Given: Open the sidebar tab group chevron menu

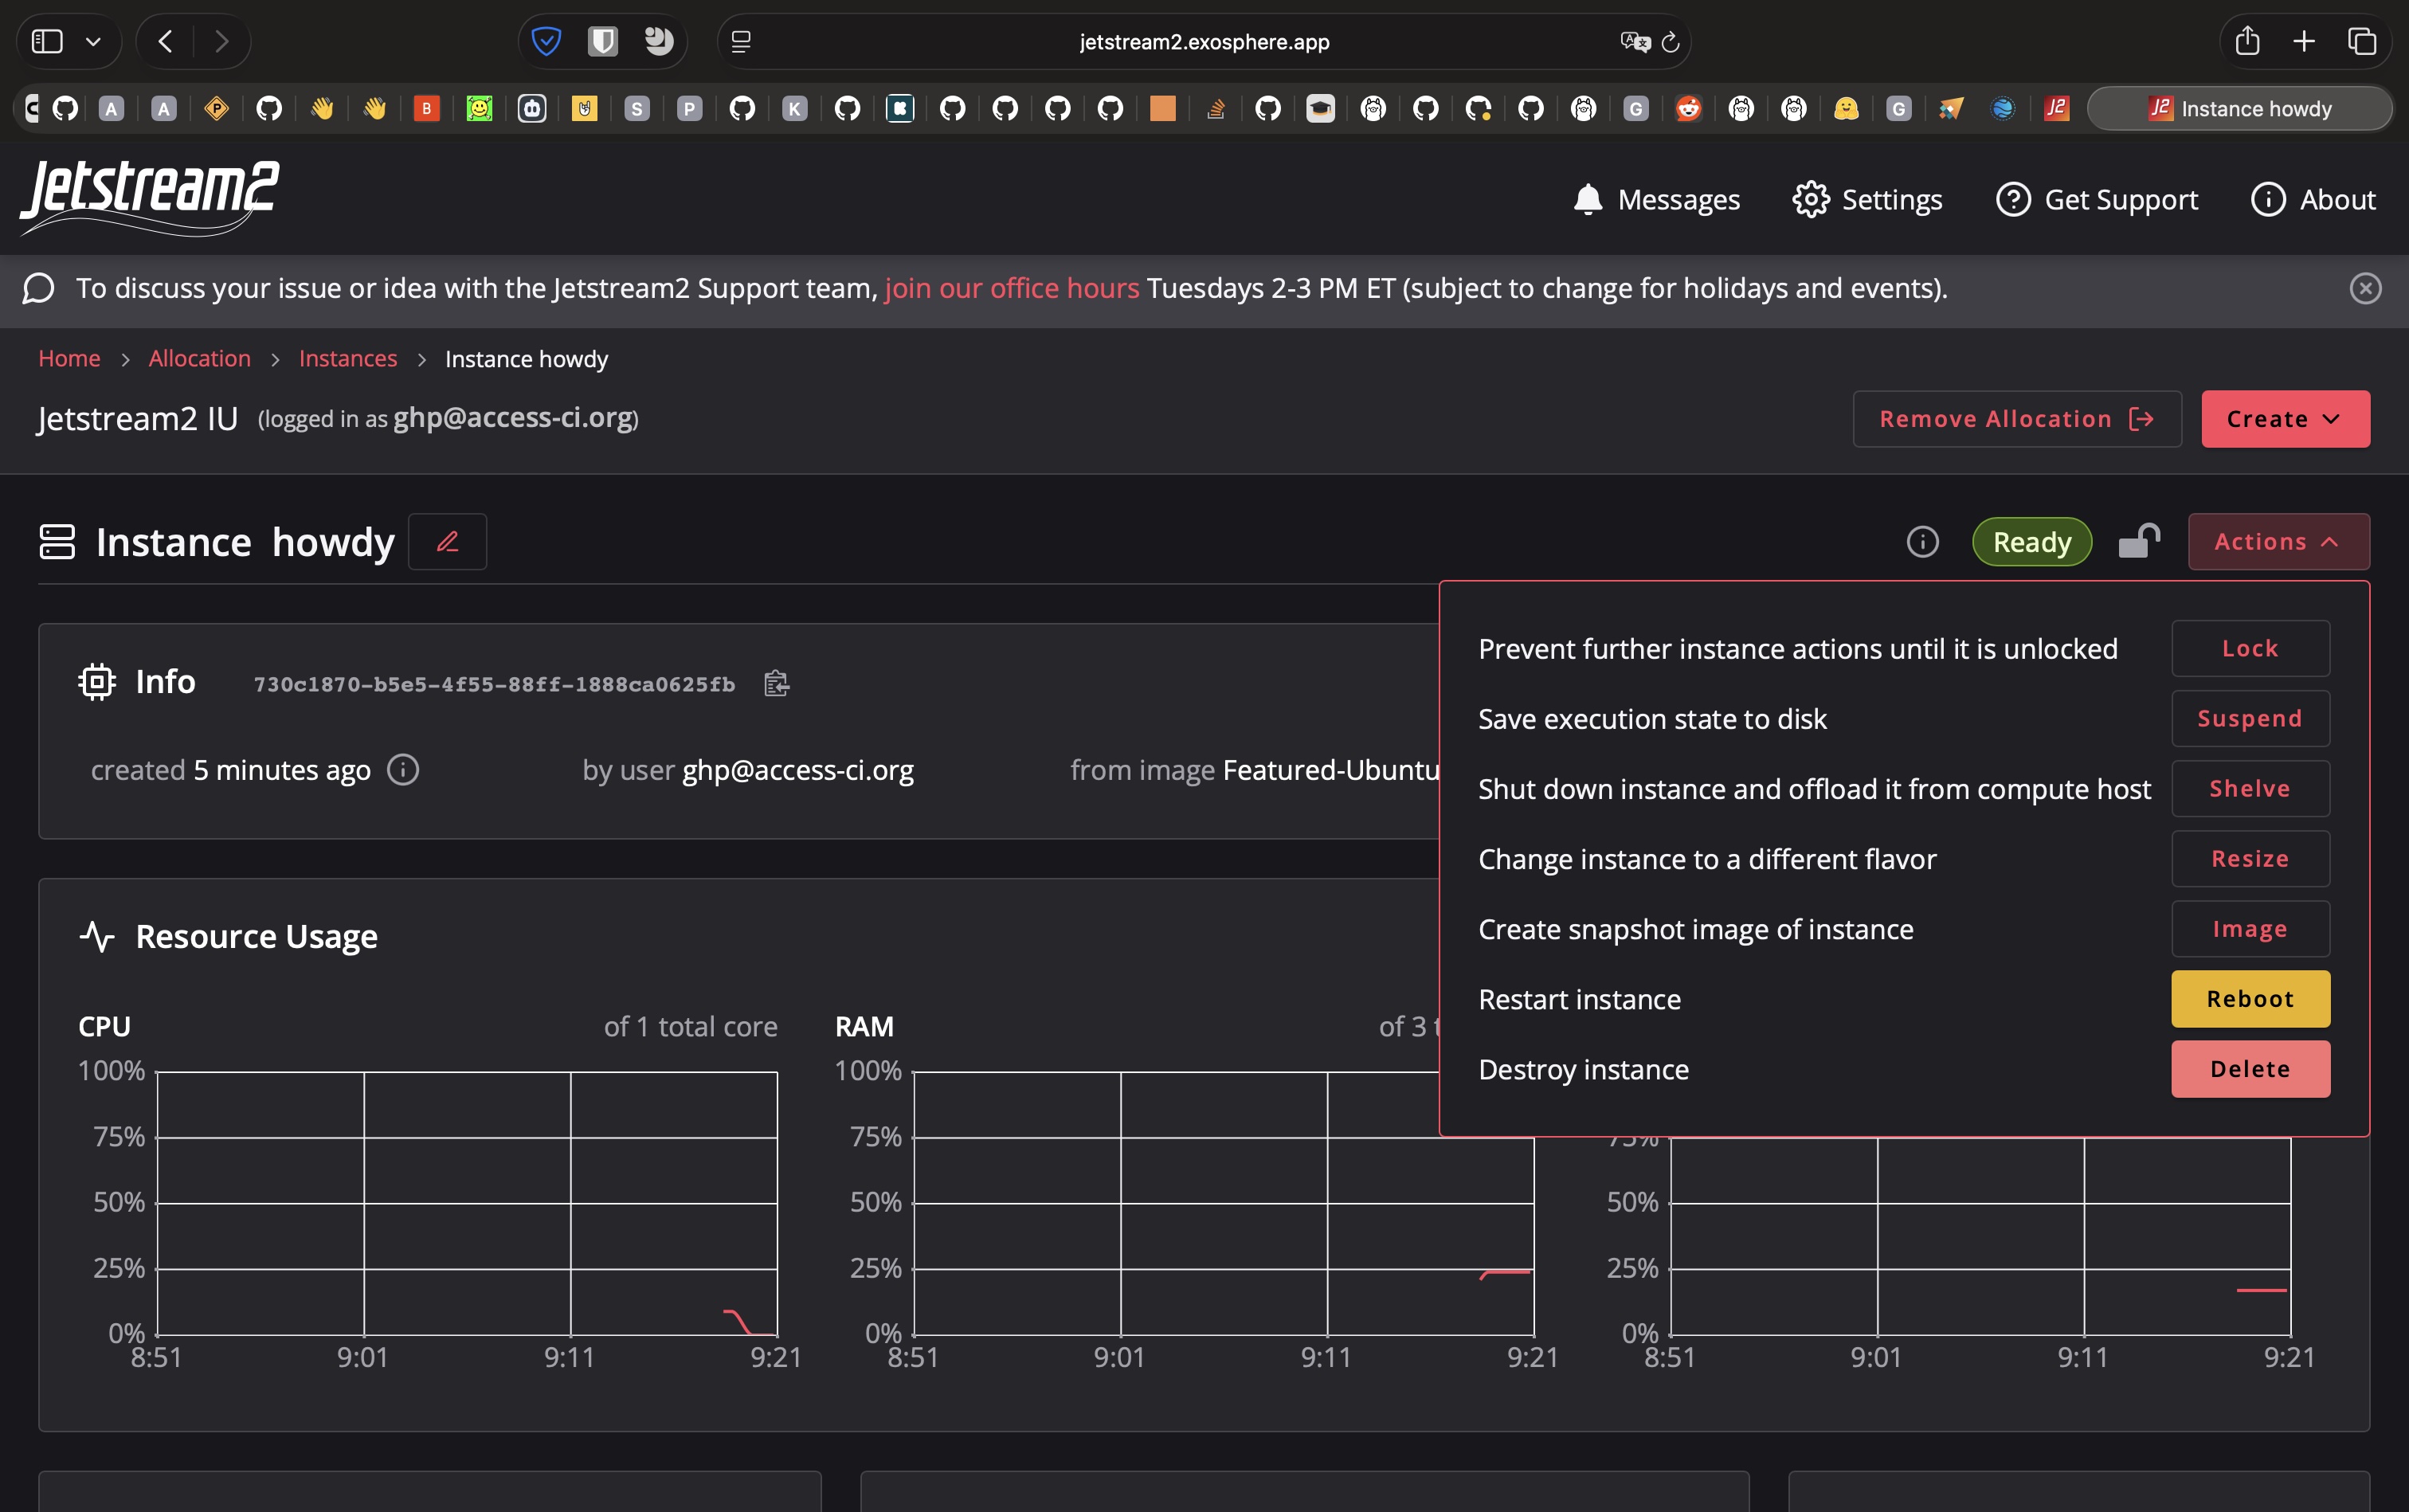Looking at the screenshot, I should (x=93, y=41).
